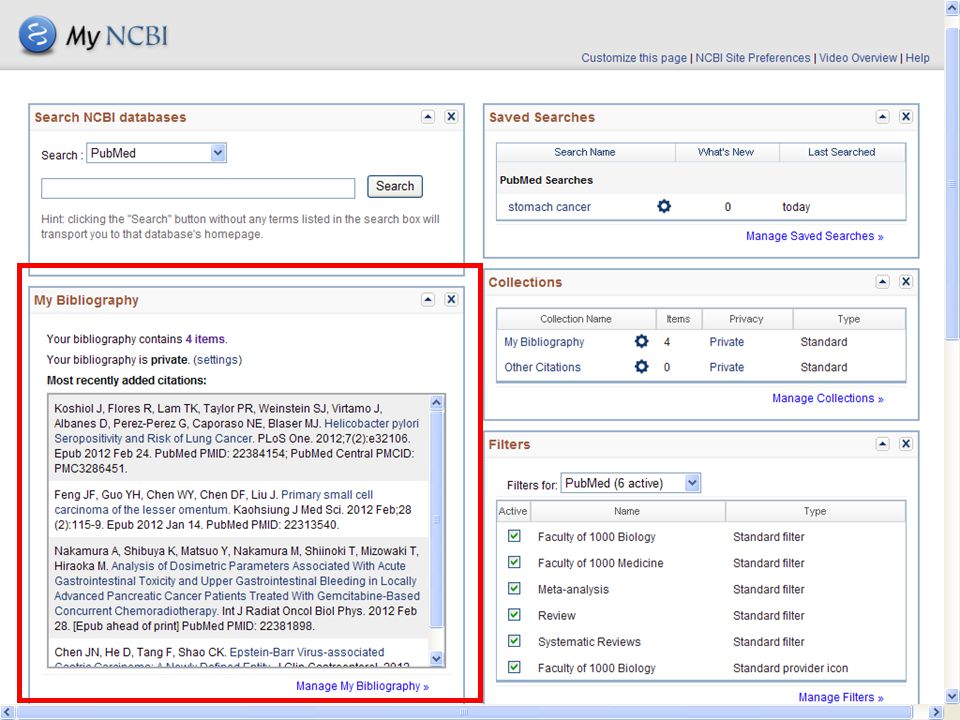Screen dimensions: 960x720
Task: Click page vertical scrollbar up arrow
Action: pos(952,7)
